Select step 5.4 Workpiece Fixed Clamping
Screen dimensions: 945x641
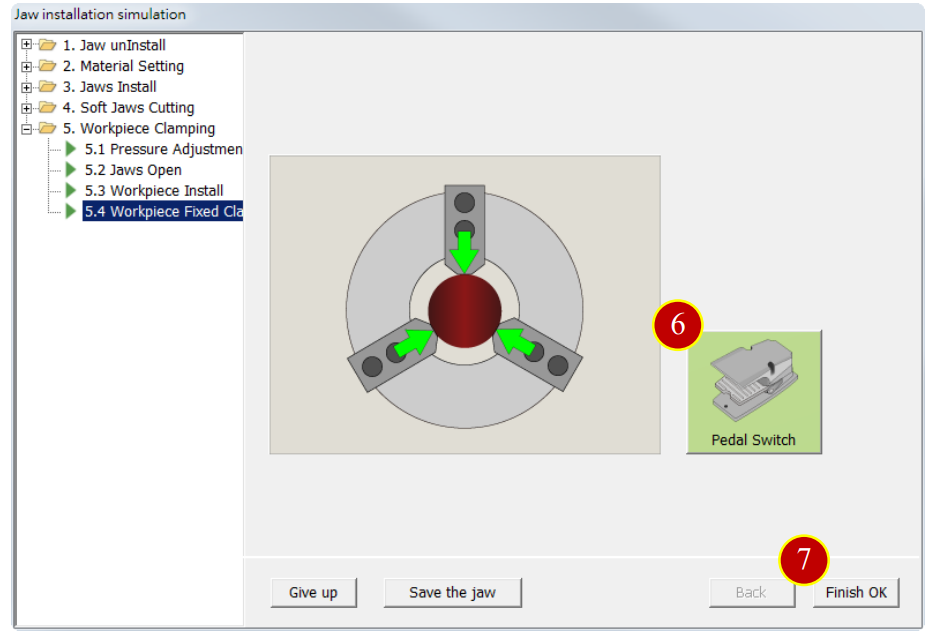[163, 211]
